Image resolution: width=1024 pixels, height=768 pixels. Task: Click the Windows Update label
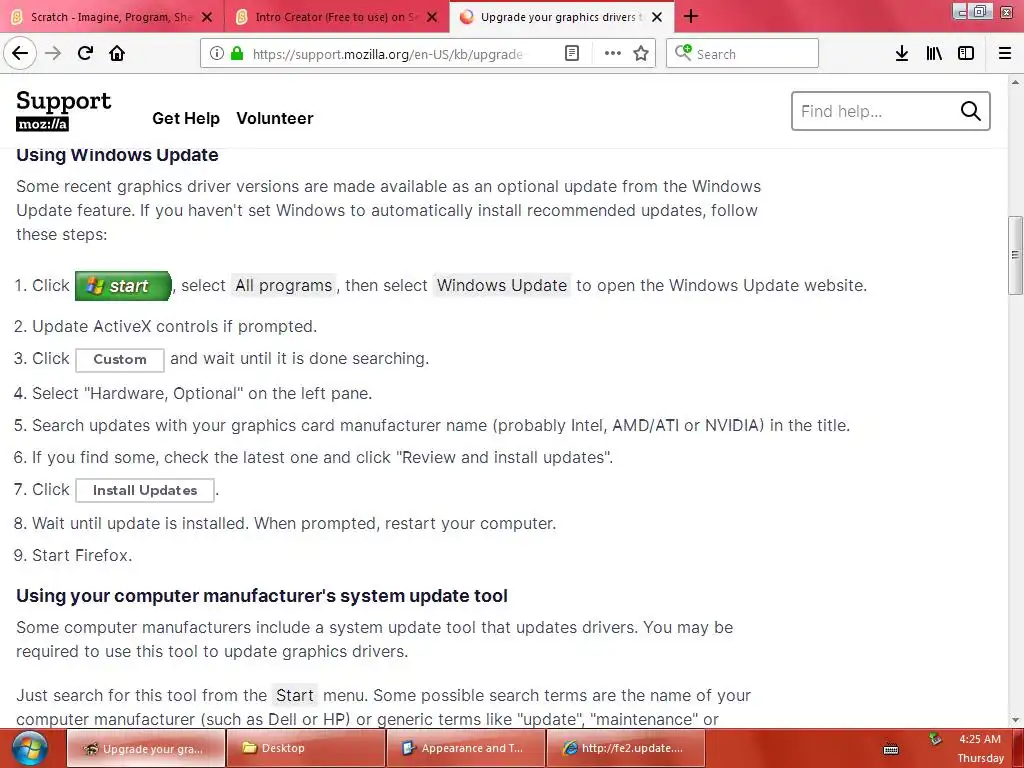click(502, 285)
